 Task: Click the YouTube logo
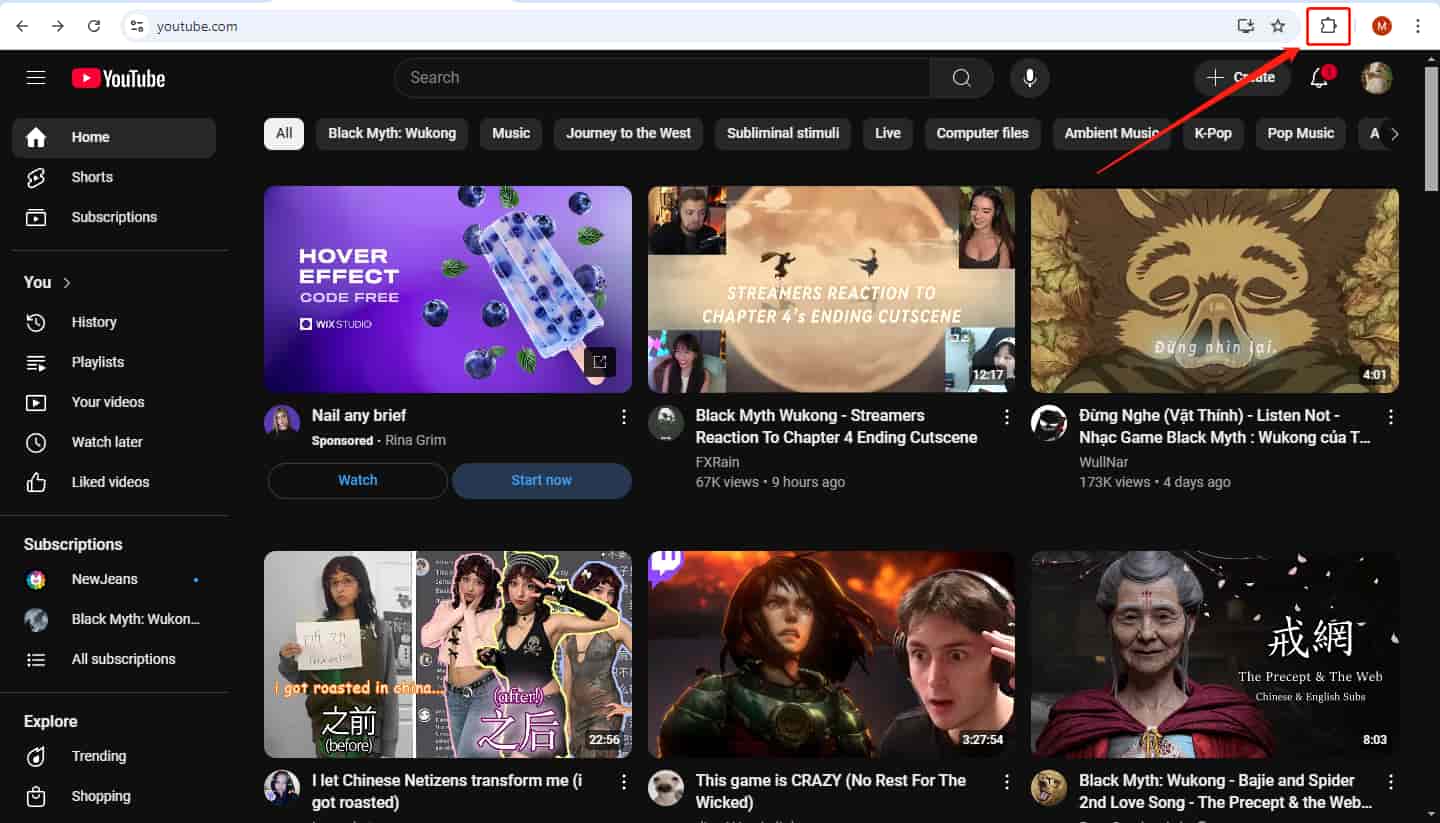[118, 78]
